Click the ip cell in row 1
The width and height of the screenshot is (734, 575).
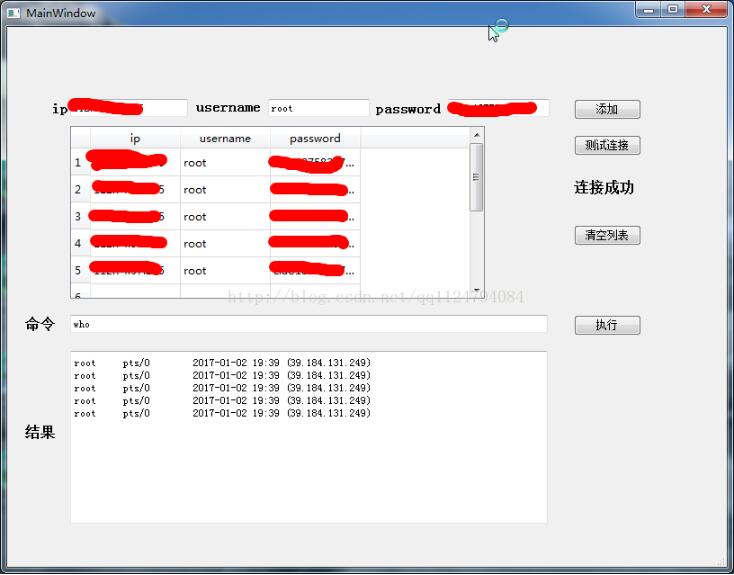tap(135, 162)
